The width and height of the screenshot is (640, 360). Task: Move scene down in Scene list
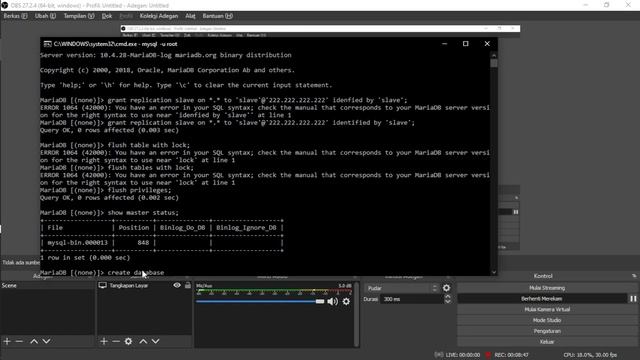point(47,341)
